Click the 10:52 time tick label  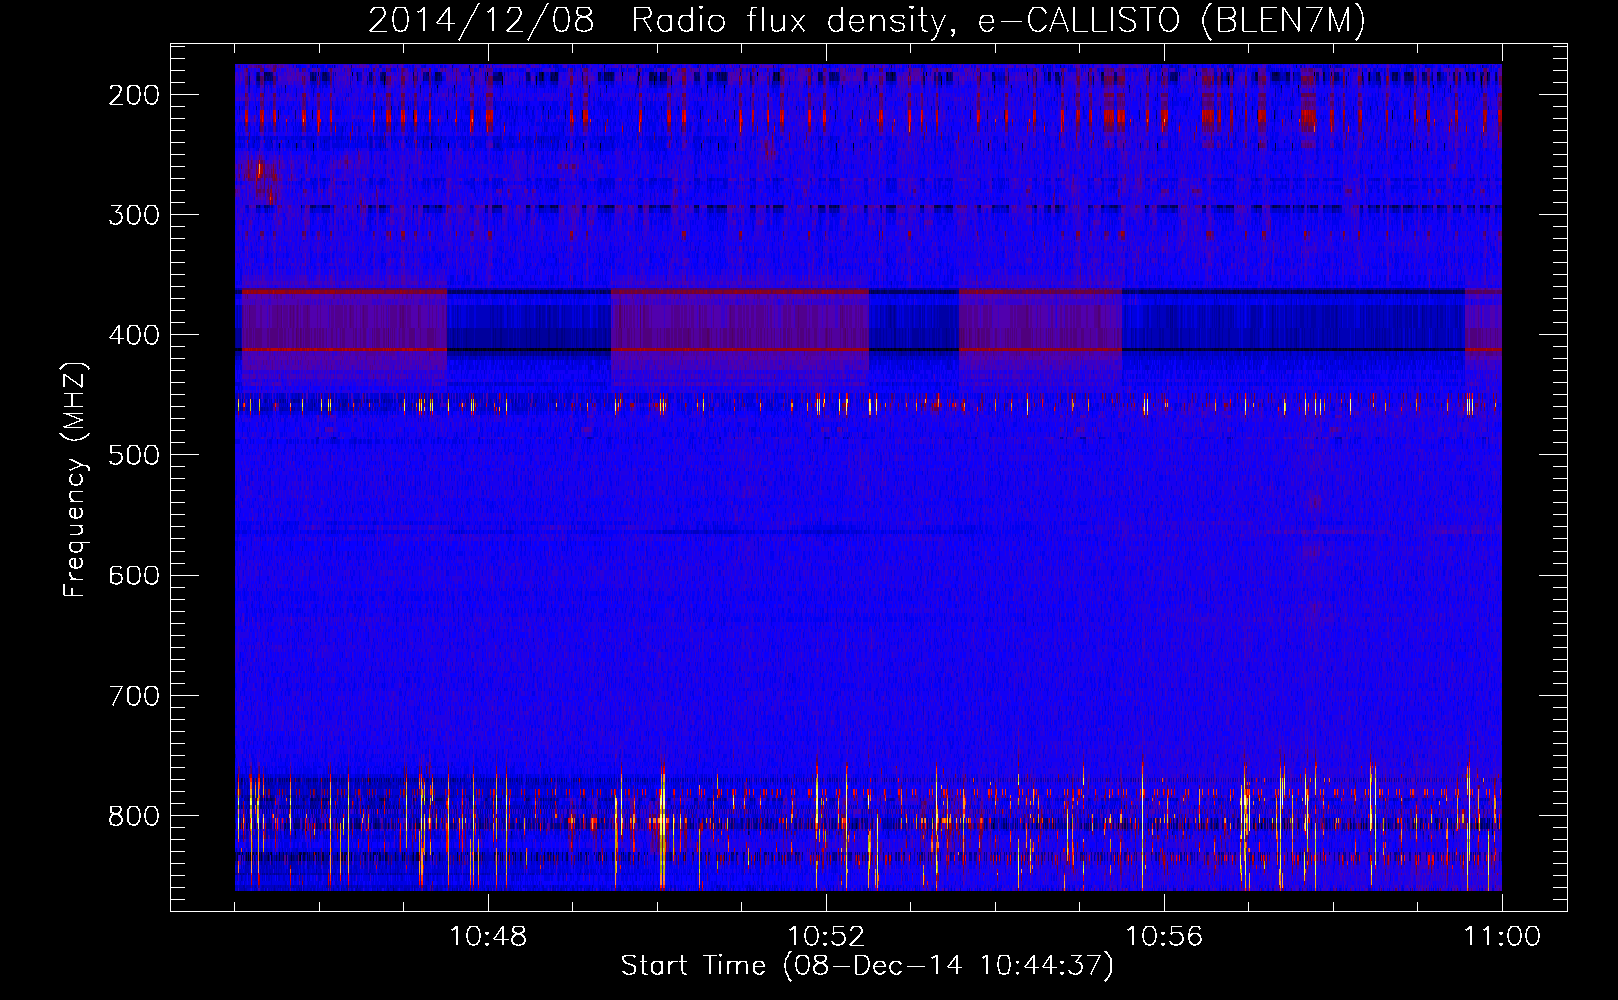(826, 936)
